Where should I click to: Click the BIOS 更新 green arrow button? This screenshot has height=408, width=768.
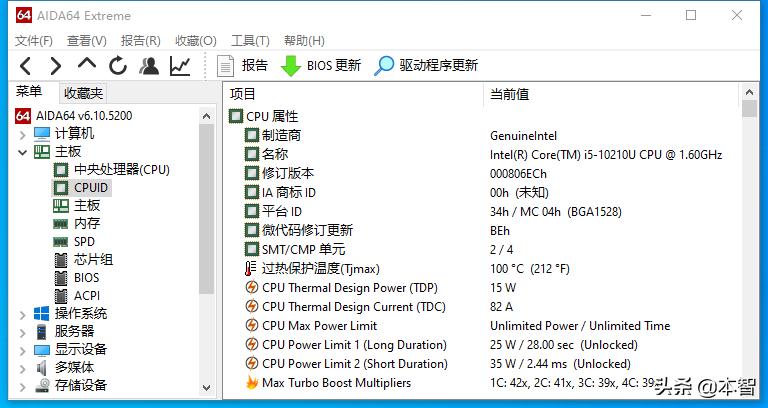321,66
